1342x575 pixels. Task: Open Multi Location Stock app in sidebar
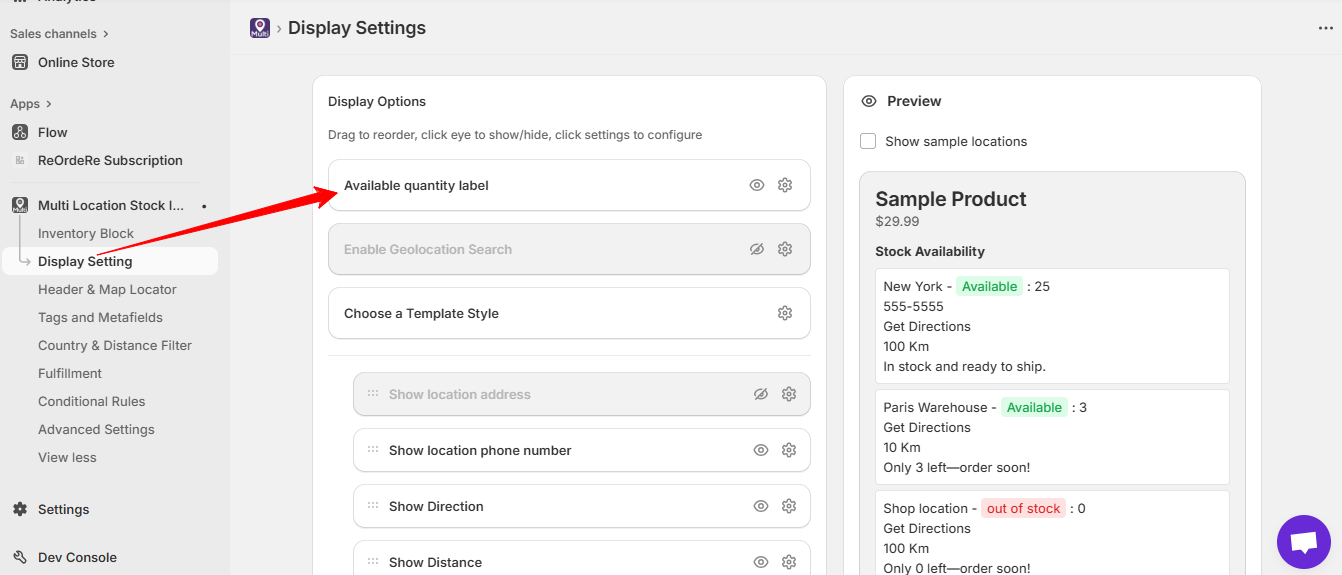[111, 205]
